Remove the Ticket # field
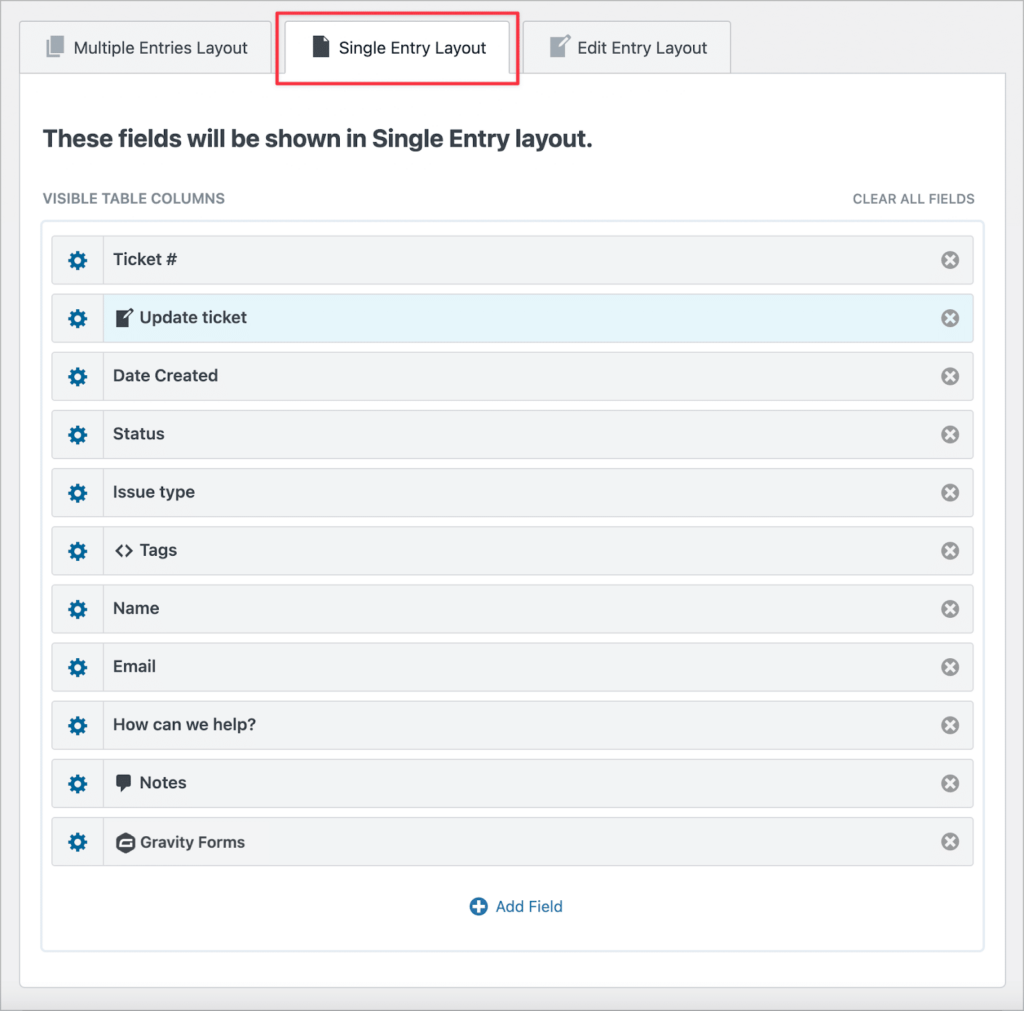The image size is (1024, 1011). [950, 260]
